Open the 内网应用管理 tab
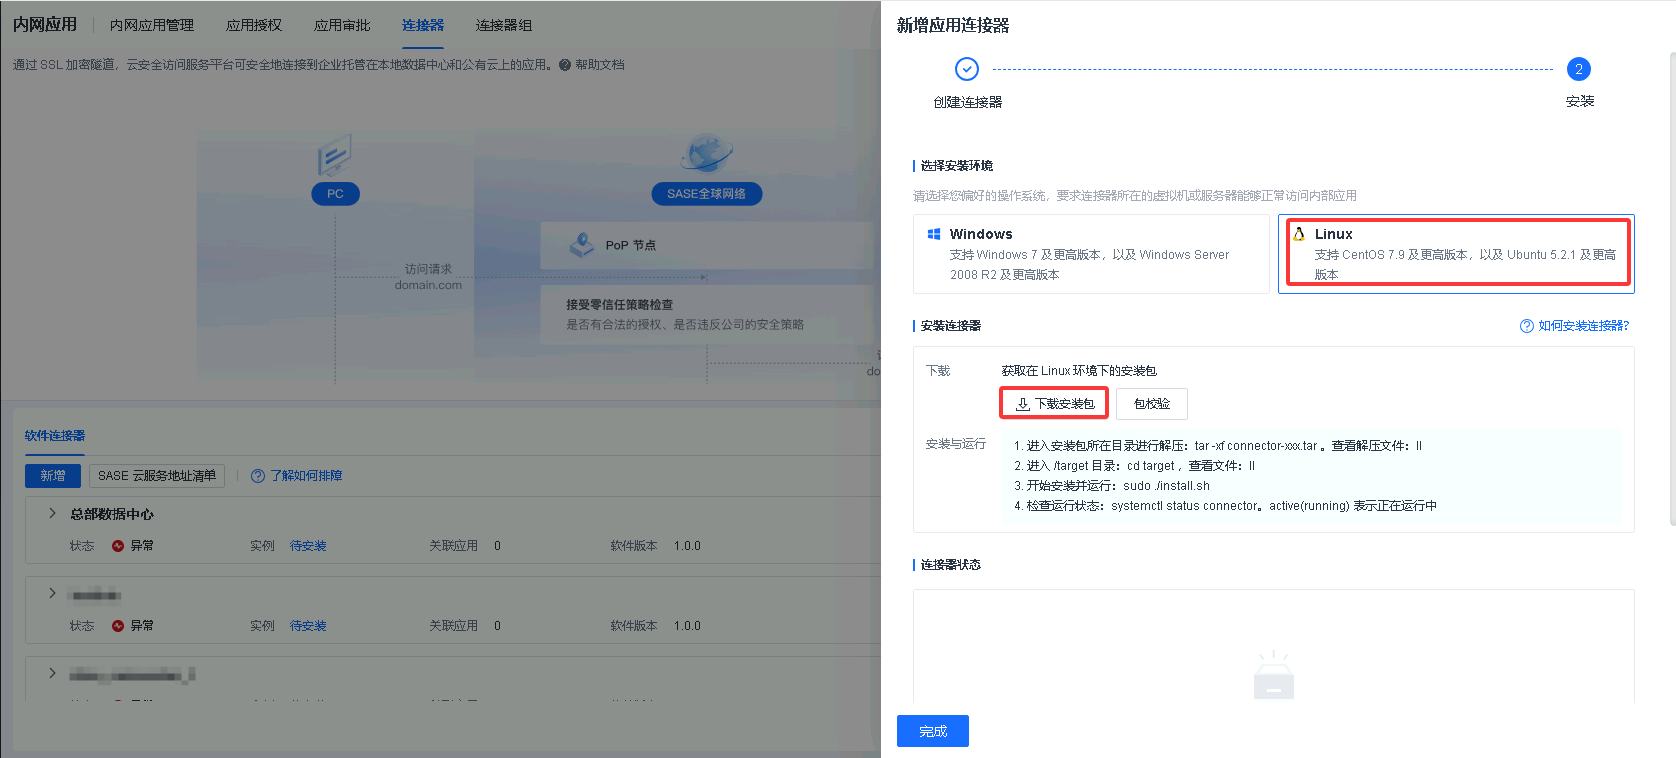Screen dimensions: 1676x758 [x=152, y=25]
